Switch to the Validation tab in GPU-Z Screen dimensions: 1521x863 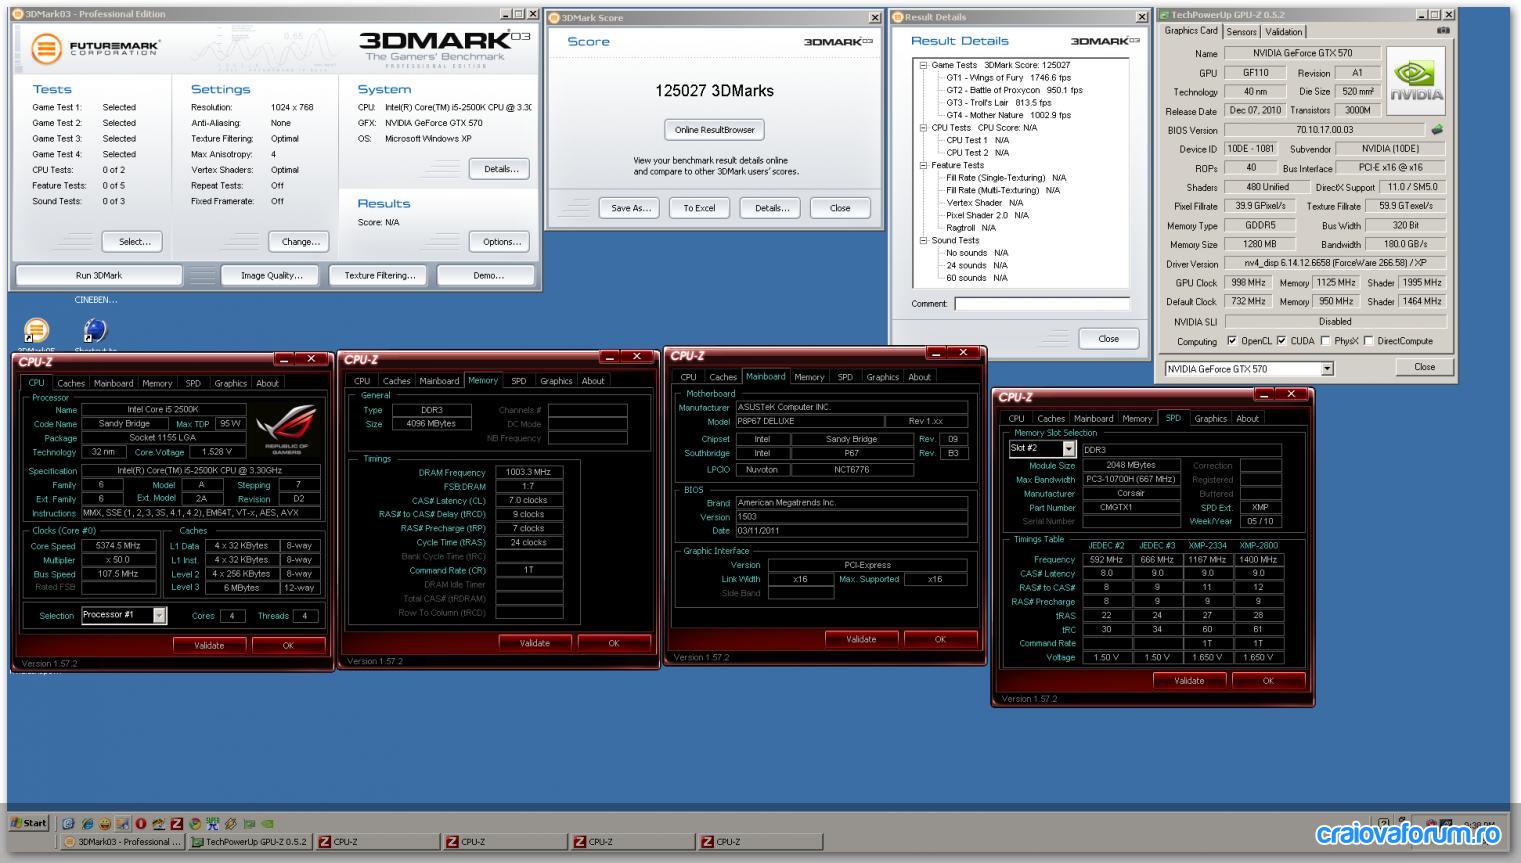click(x=1284, y=32)
